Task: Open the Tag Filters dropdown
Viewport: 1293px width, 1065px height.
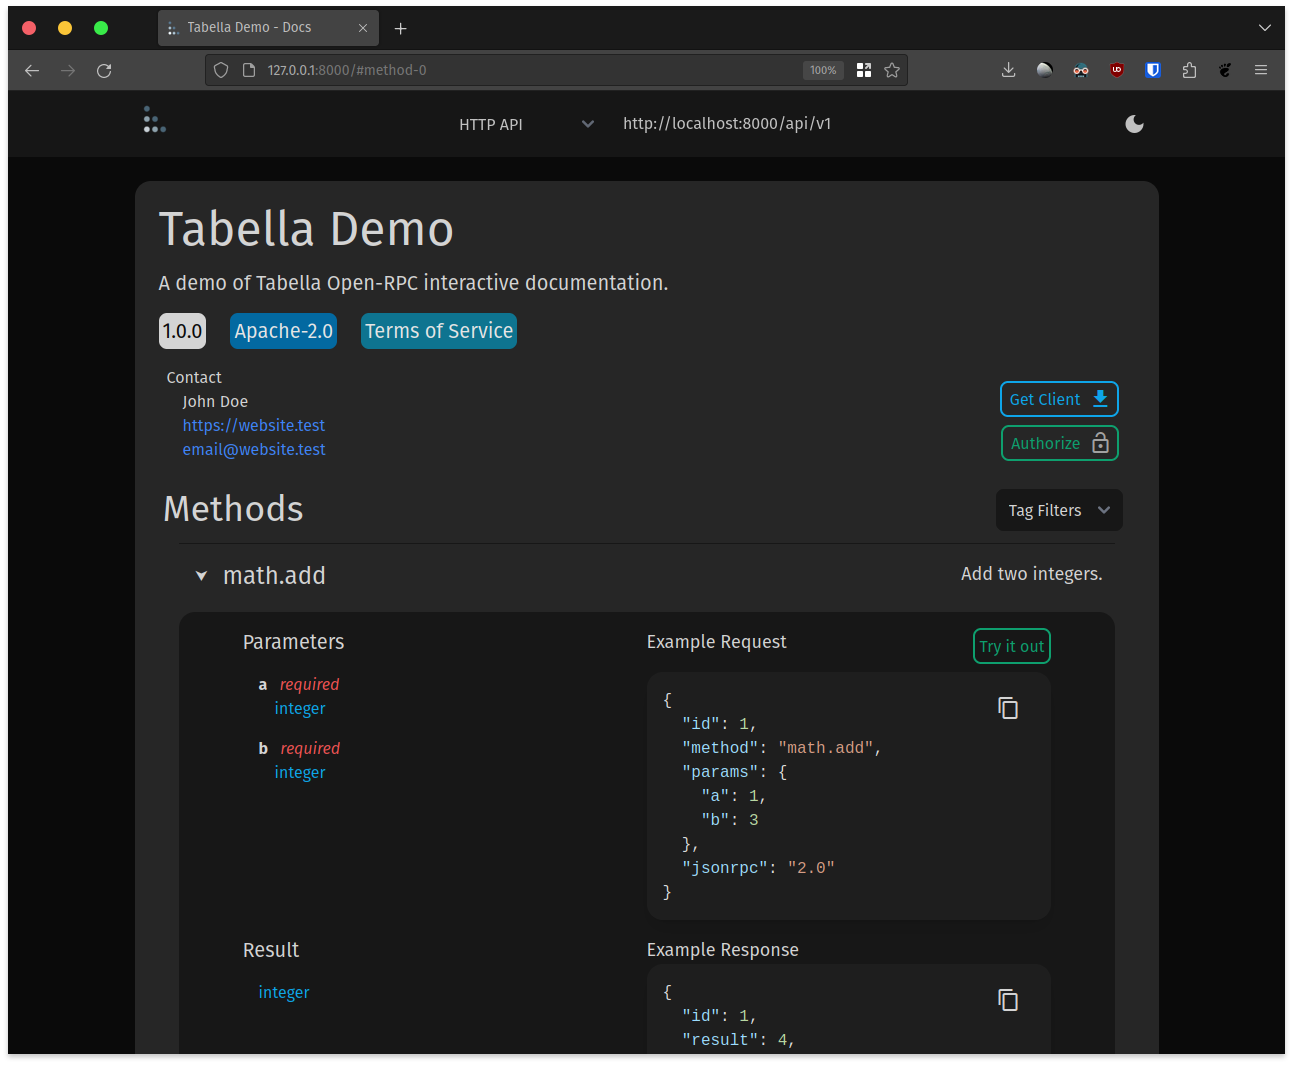Action: click(x=1058, y=510)
